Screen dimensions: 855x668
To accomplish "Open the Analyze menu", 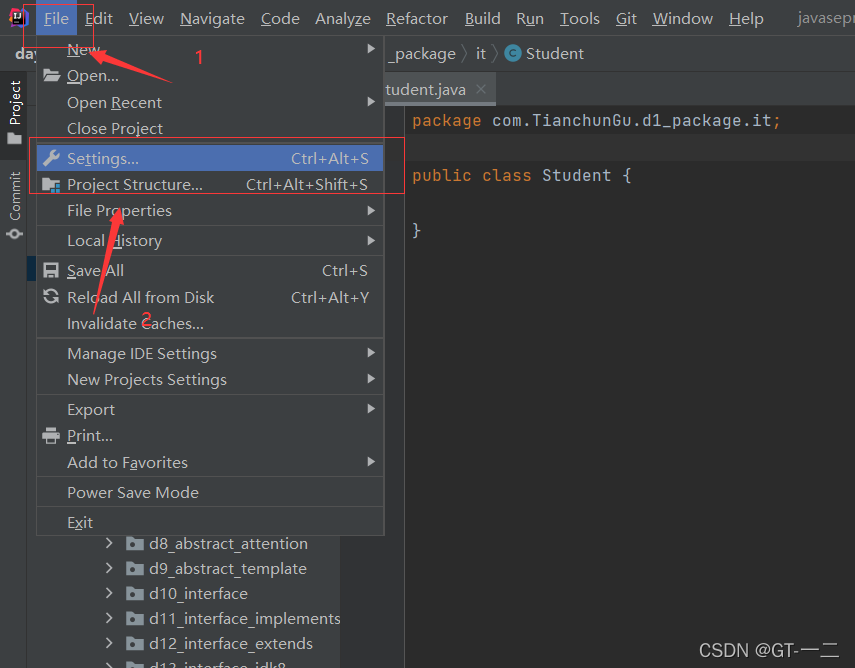I will click(342, 19).
